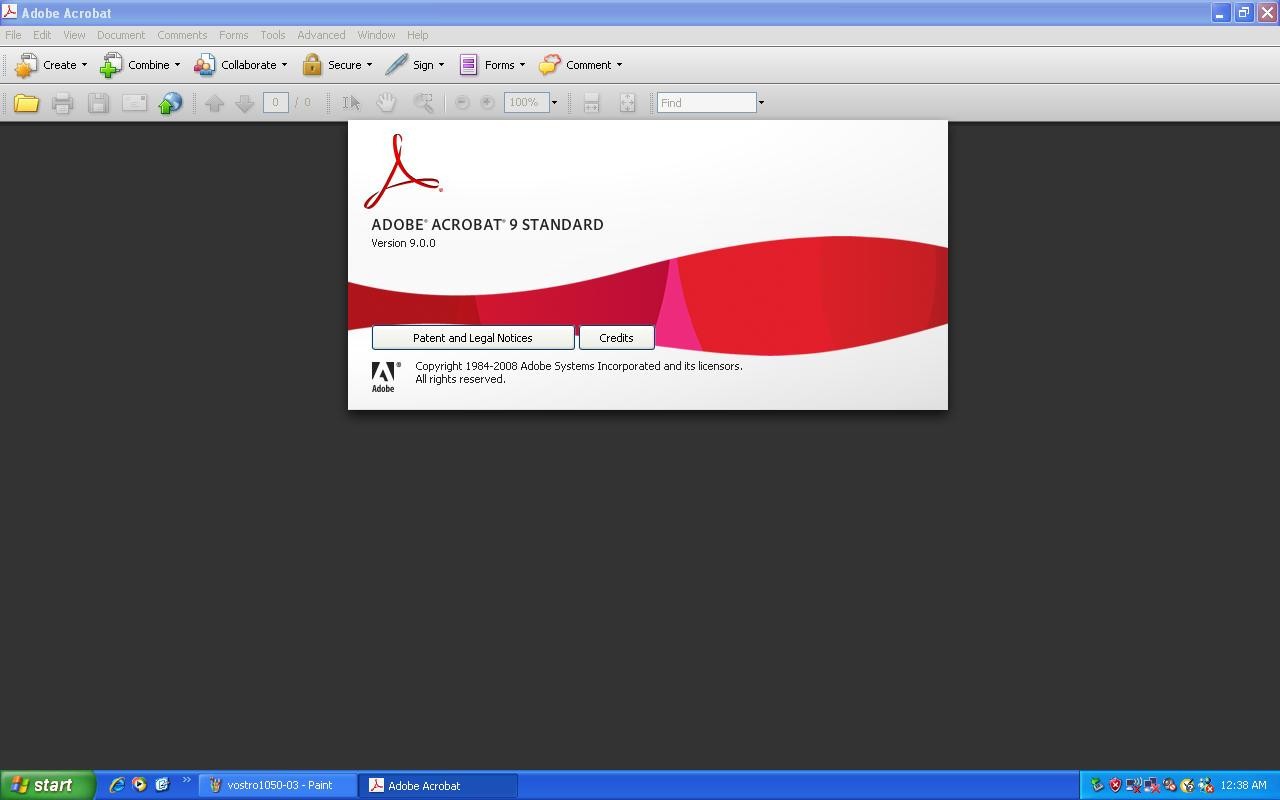The height and width of the screenshot is (800, 1280).
Task: Go to previous page using up arrow
Action: point(214,103)
